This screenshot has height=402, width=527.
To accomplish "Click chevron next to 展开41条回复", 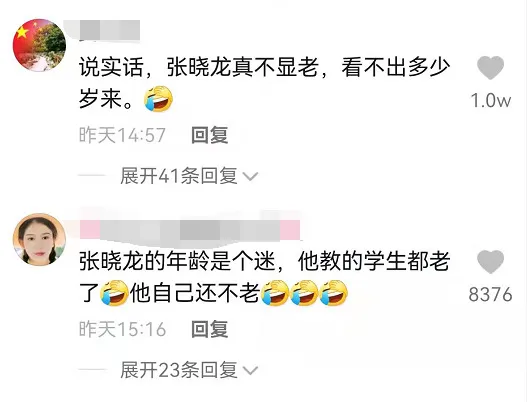I will pyautogui.click(x=250, y=177).
